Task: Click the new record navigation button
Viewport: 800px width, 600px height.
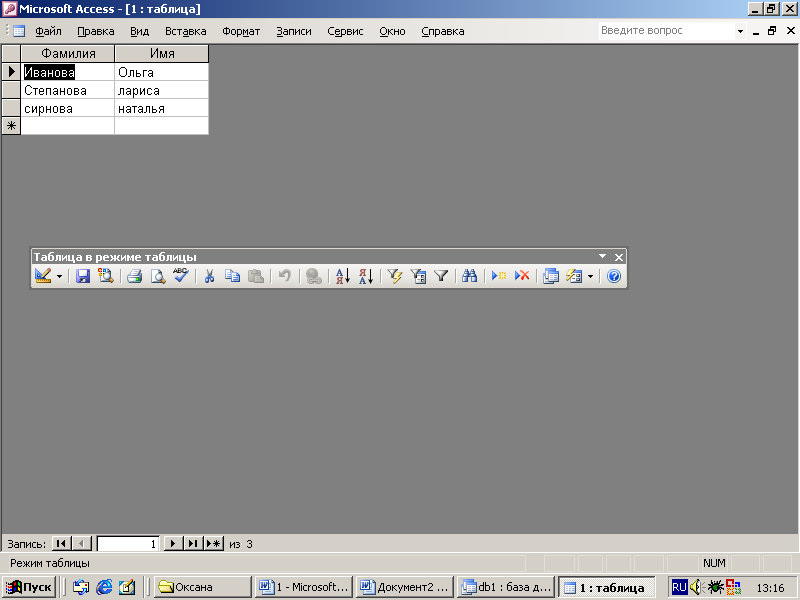Action: click(x=214, y=544)
